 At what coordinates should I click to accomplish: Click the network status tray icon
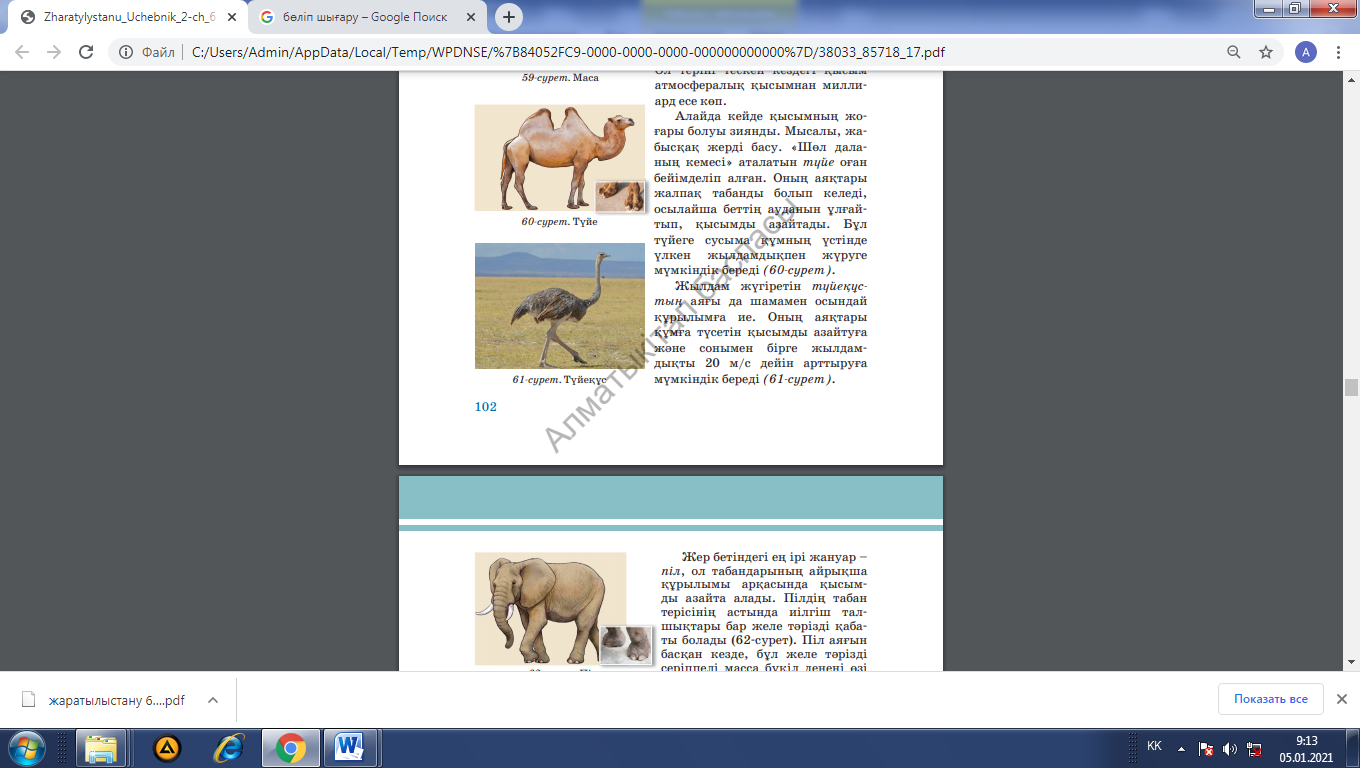pos(1254,749)
